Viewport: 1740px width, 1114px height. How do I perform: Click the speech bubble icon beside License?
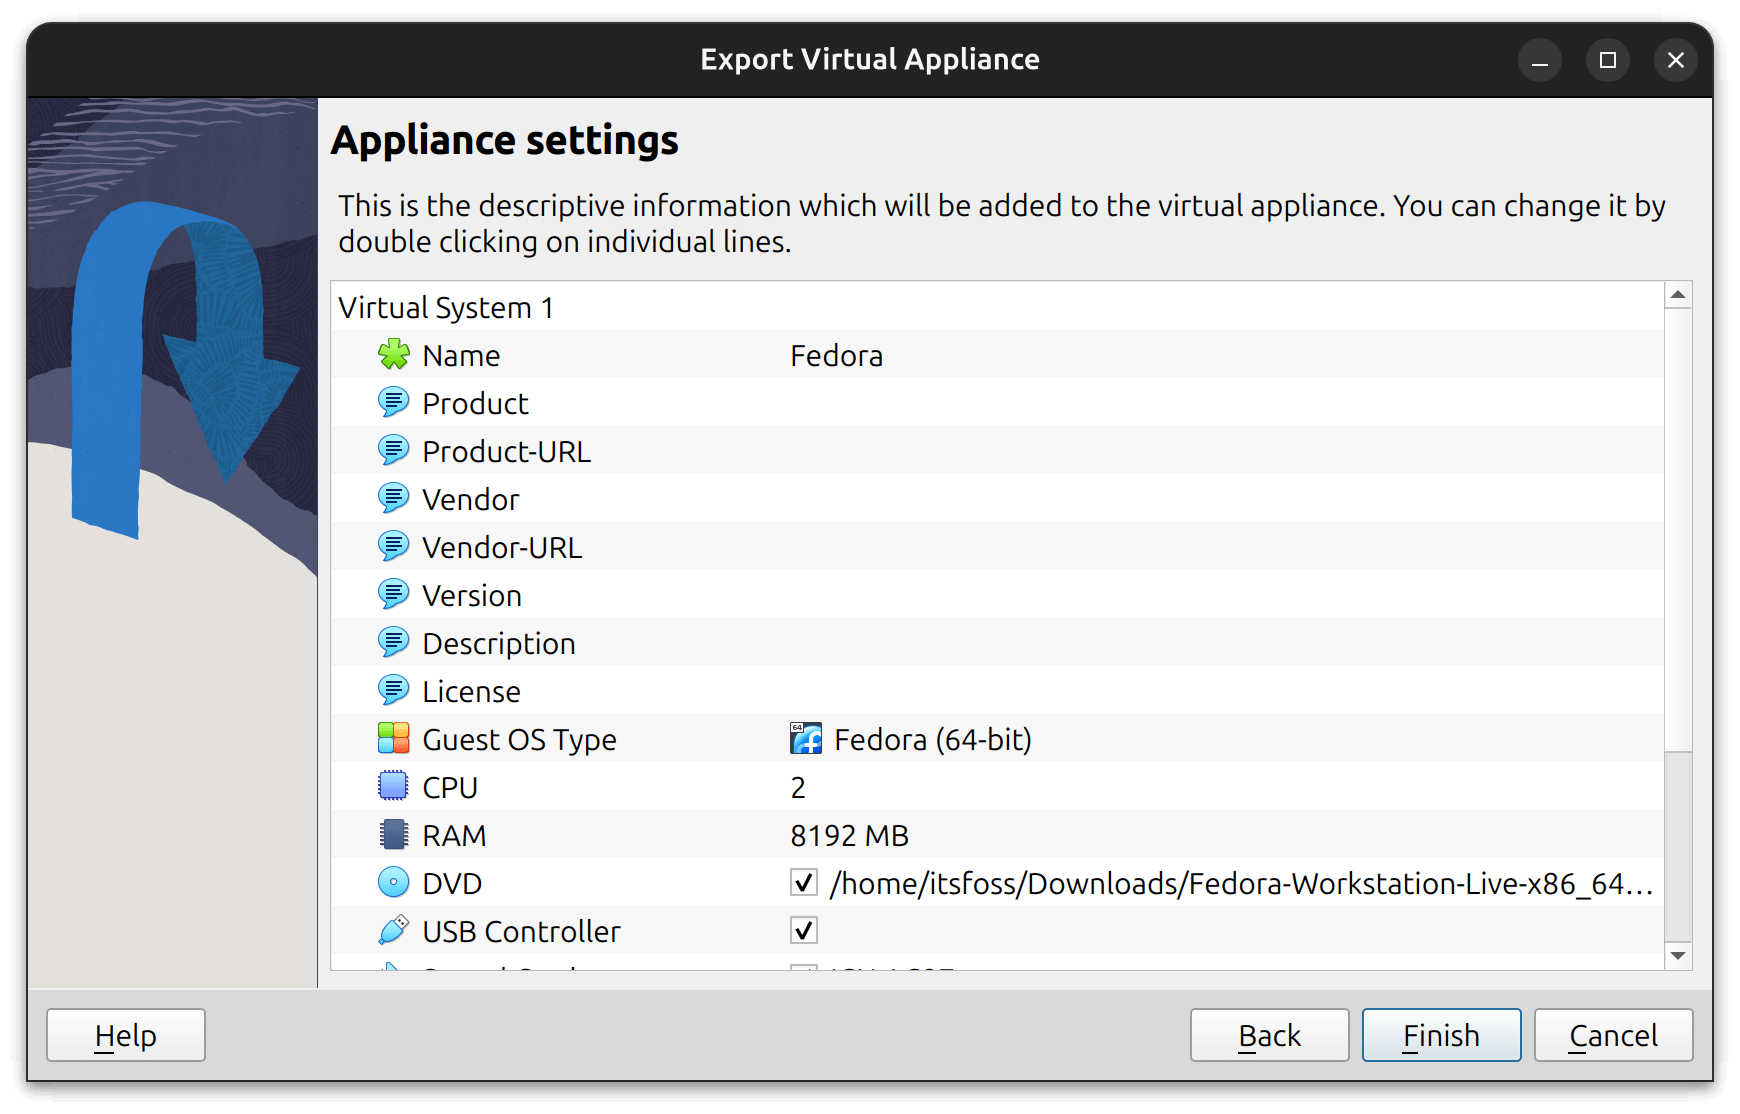[x=394, y=691]
